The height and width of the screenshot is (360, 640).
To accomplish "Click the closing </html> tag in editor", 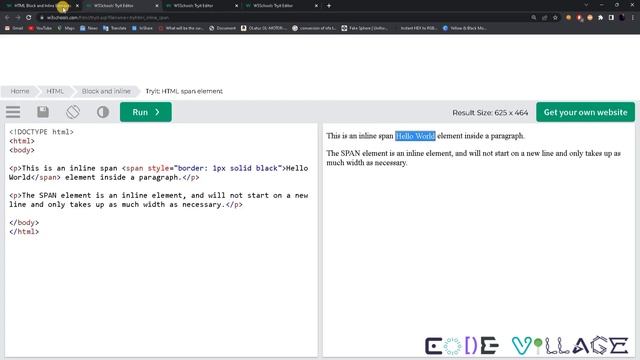I will click(24, 231).
